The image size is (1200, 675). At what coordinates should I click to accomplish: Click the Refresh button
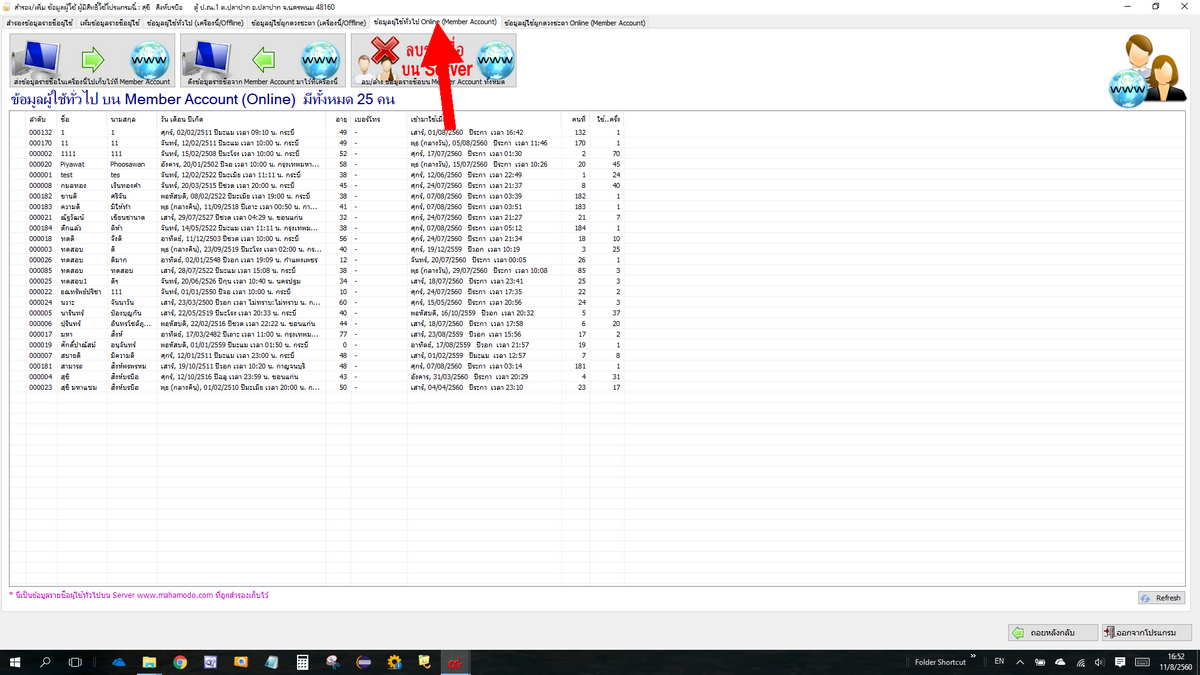pyautogui.click(x=1161, y=598)
